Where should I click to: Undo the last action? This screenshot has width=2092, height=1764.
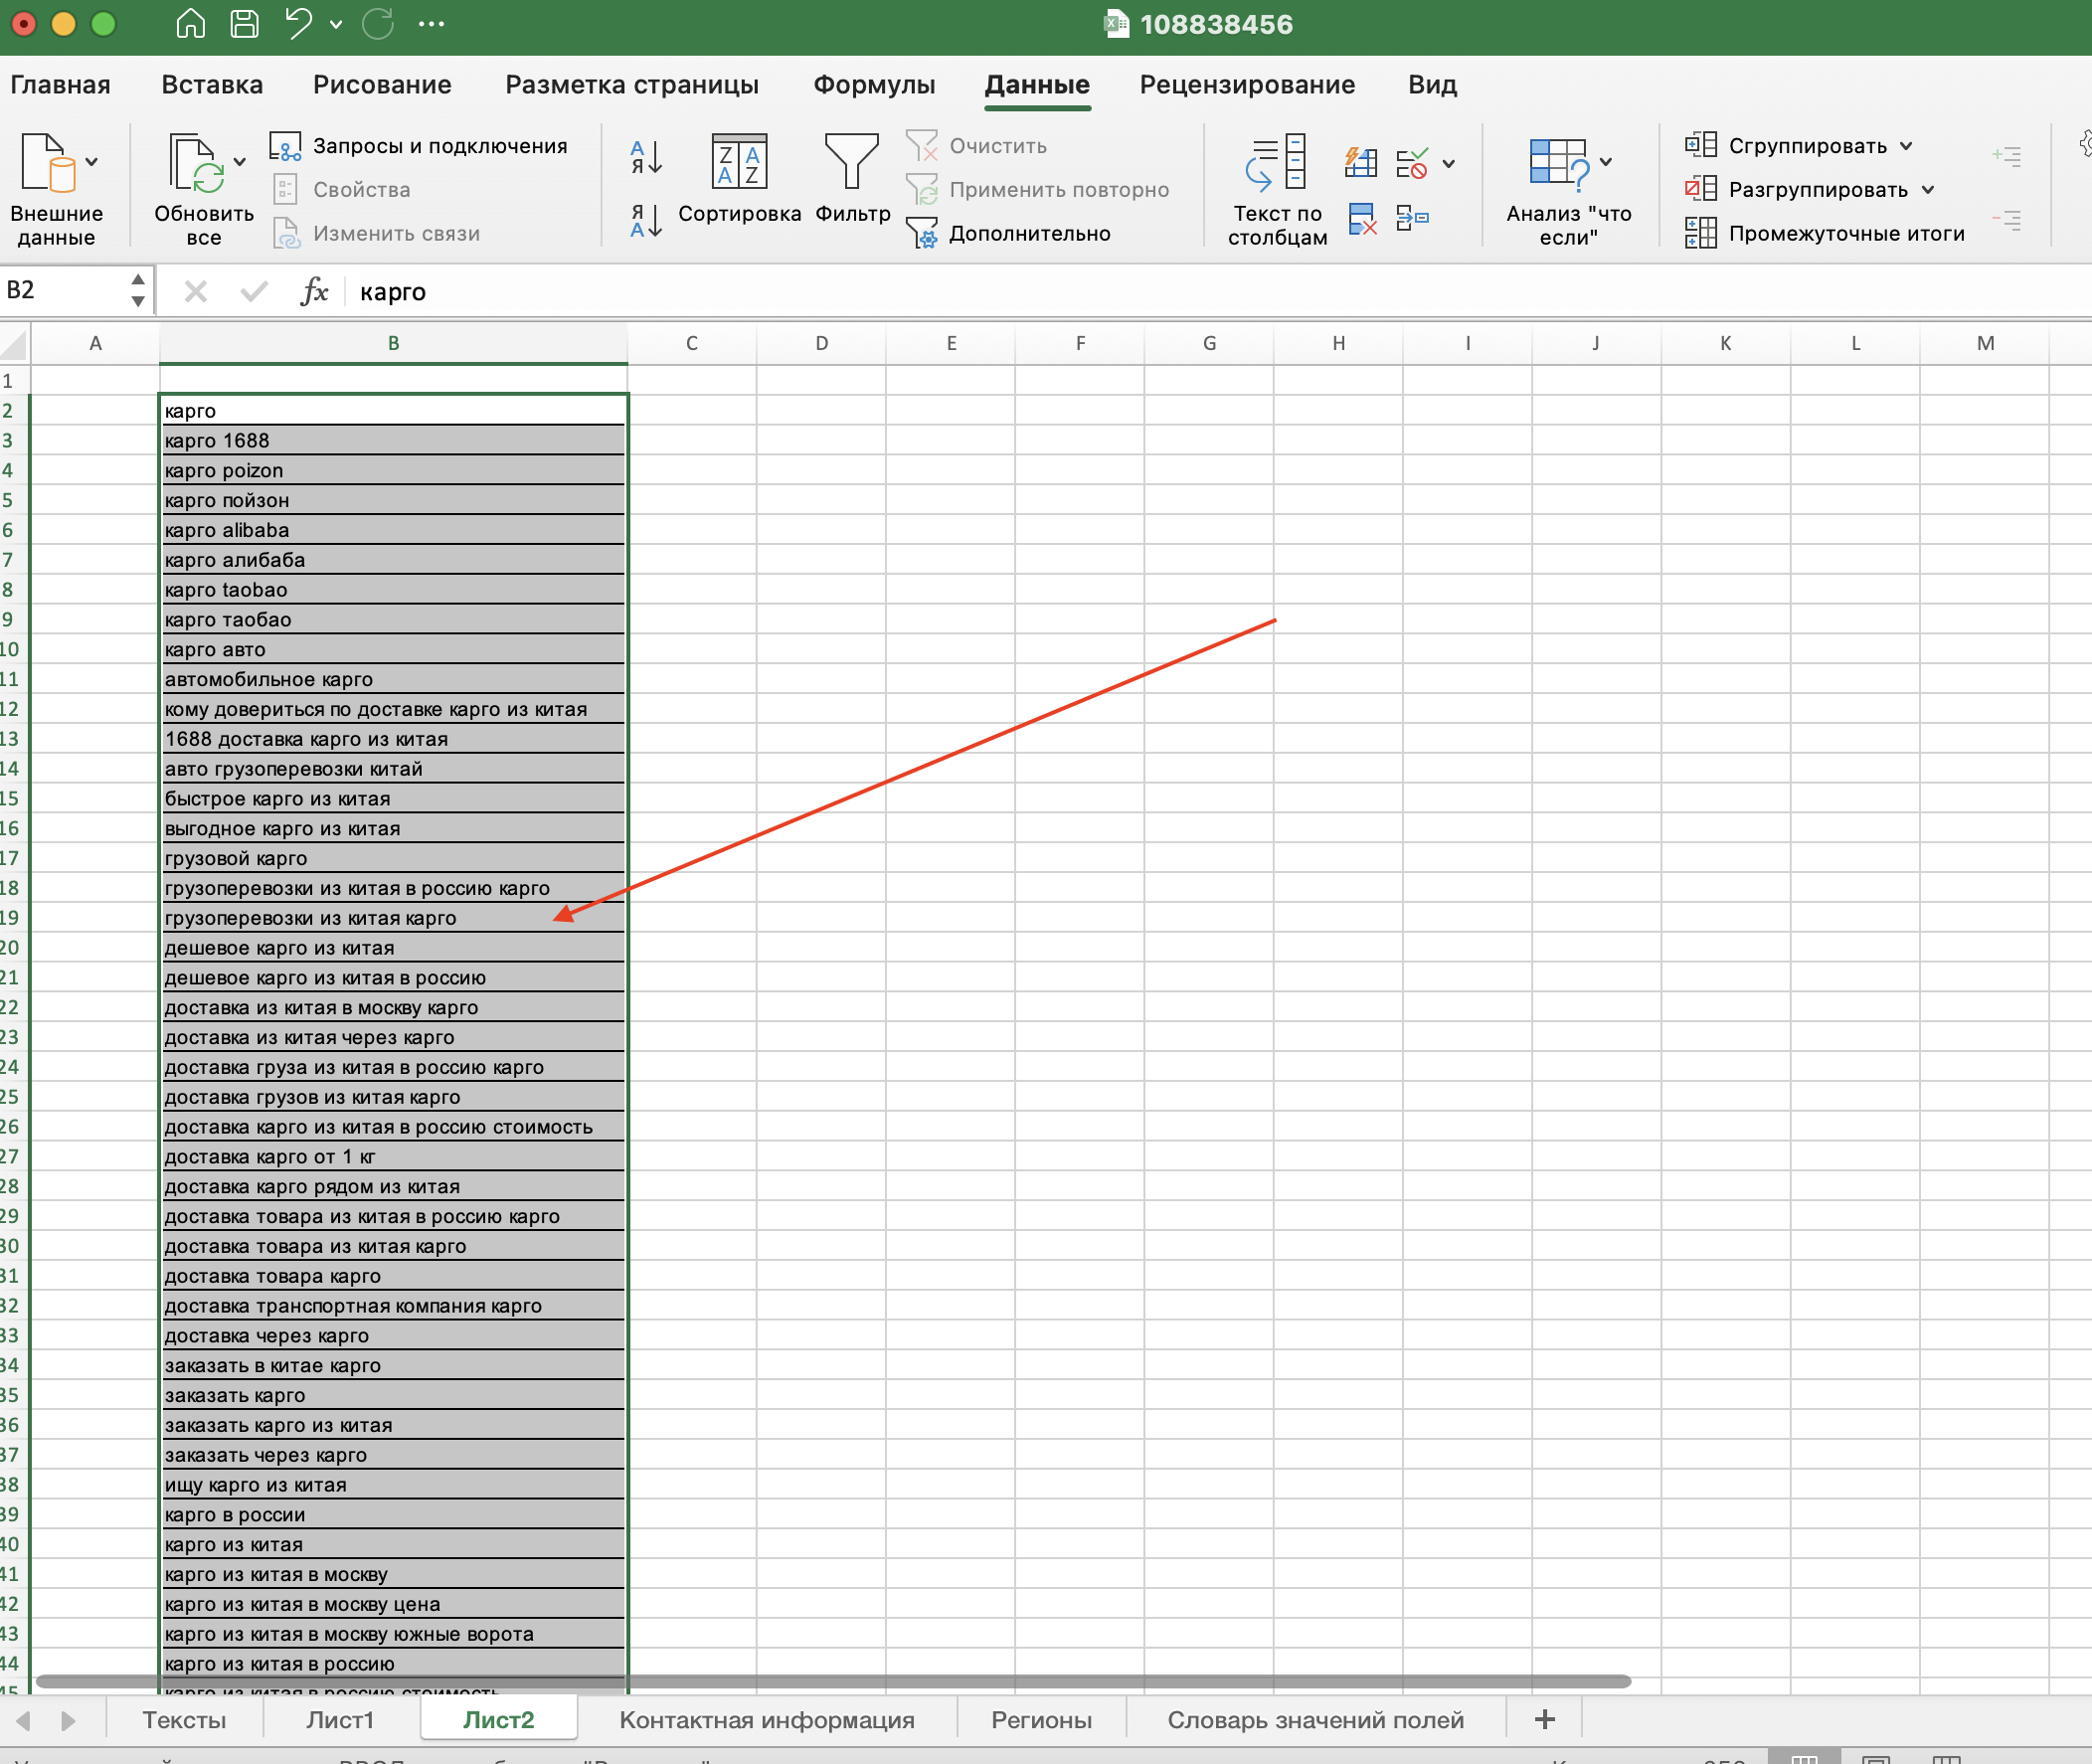tap(298, 24)
